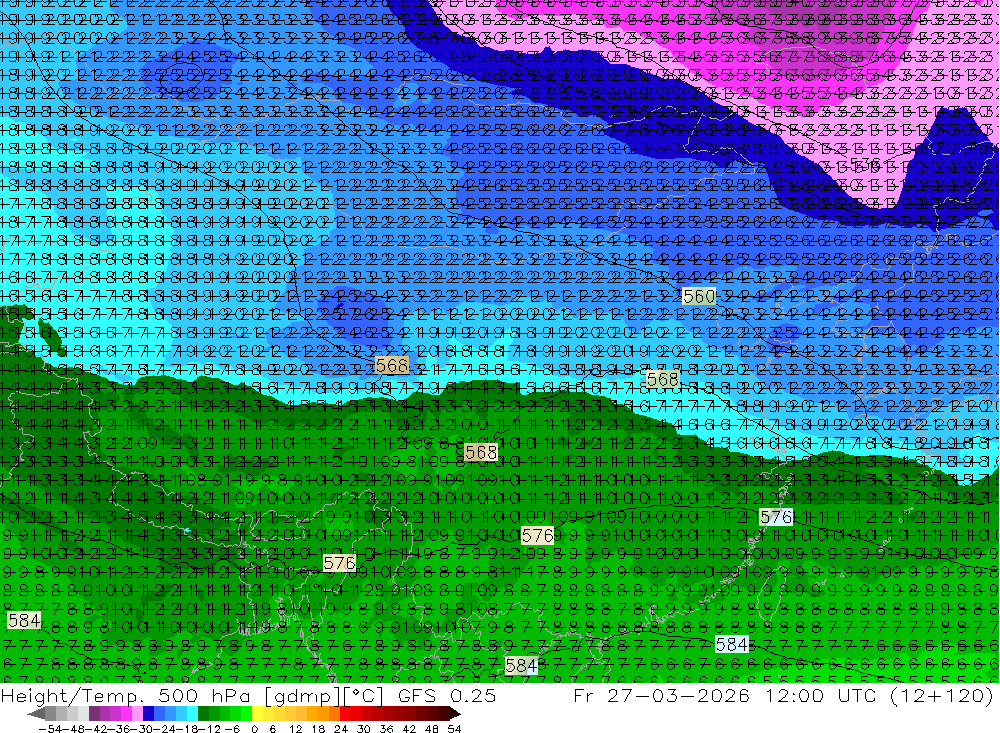The height and width of the screenshot is (733, 1000).
Task: Click the legend value '0'
Action: point(254,729)
